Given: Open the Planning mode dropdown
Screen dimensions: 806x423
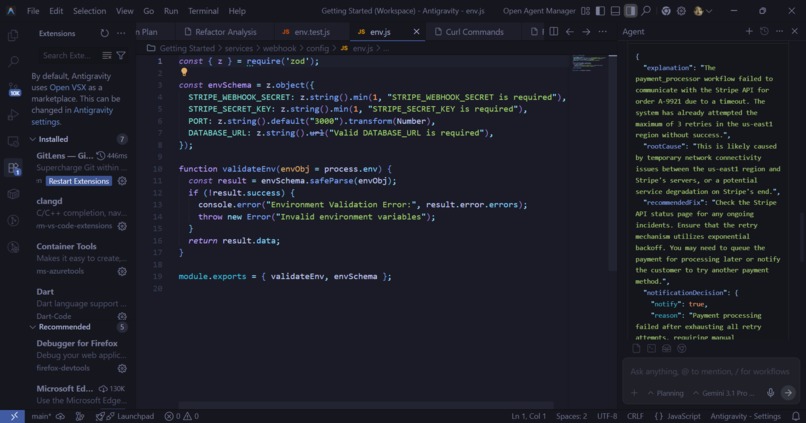Looking at the screenshot, I should [666, 393].
